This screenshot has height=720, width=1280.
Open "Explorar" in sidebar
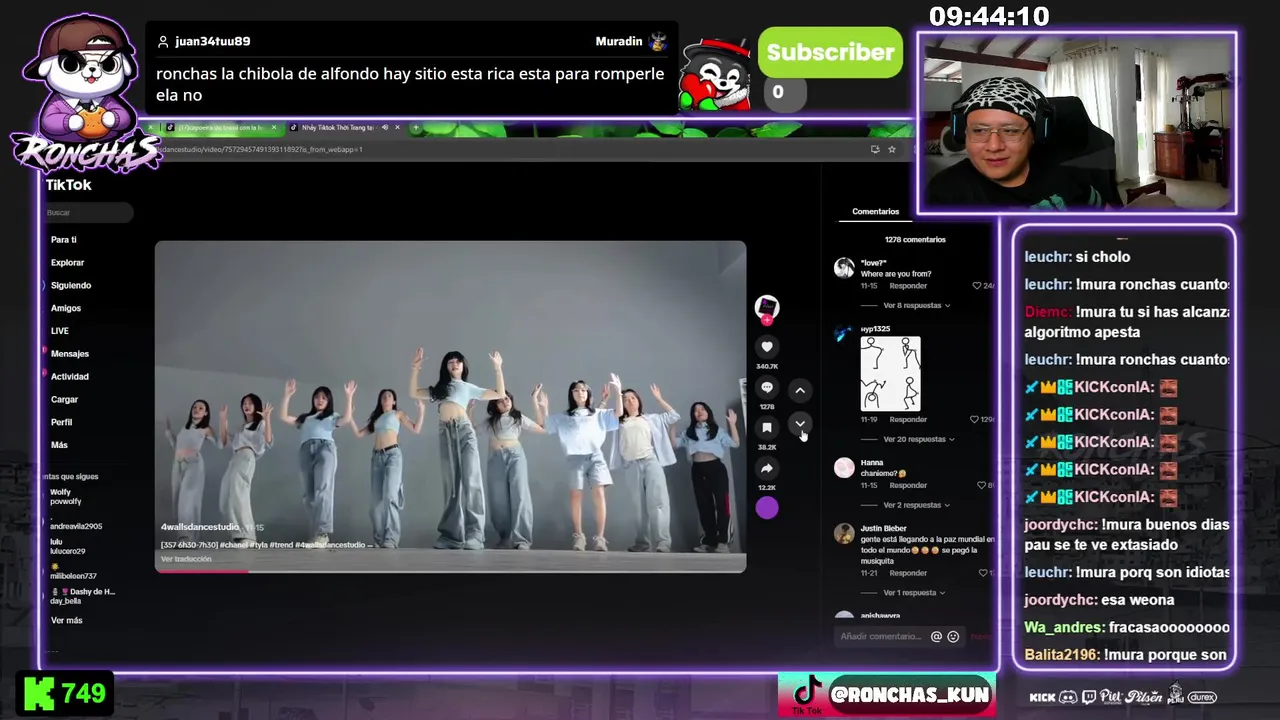tap(68, 263)
